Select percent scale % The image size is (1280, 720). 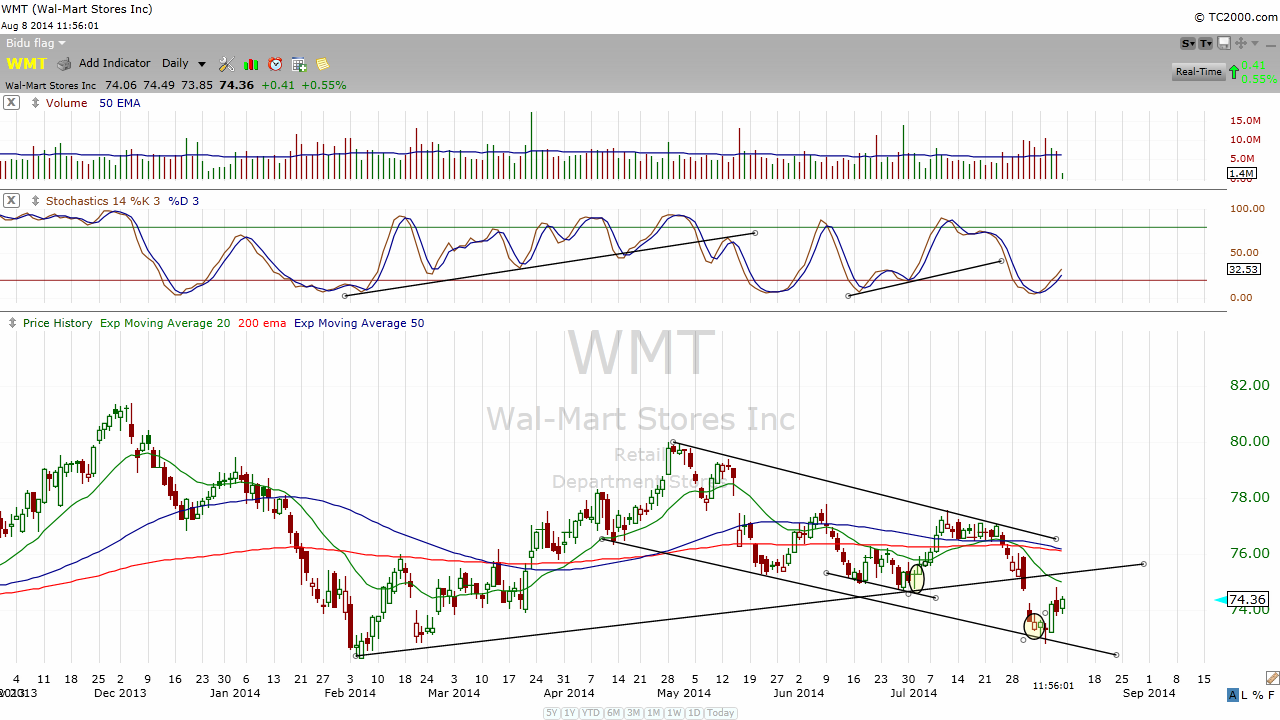[1259, 695]
